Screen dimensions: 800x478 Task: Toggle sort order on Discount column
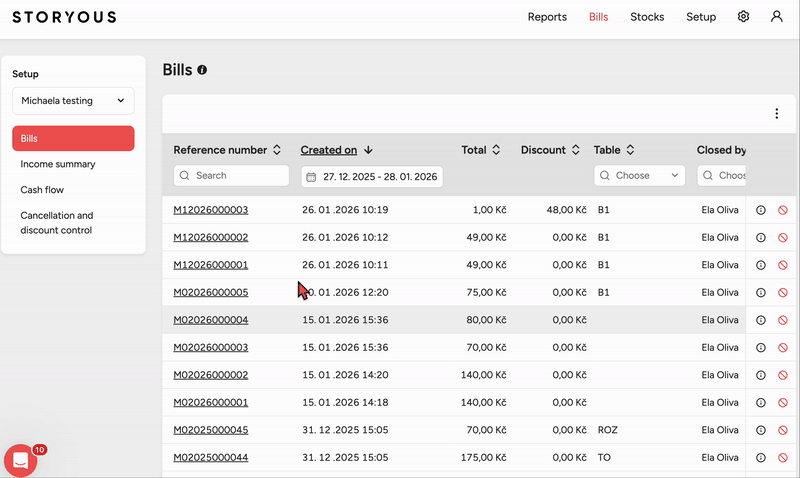[x=575, y=150]
